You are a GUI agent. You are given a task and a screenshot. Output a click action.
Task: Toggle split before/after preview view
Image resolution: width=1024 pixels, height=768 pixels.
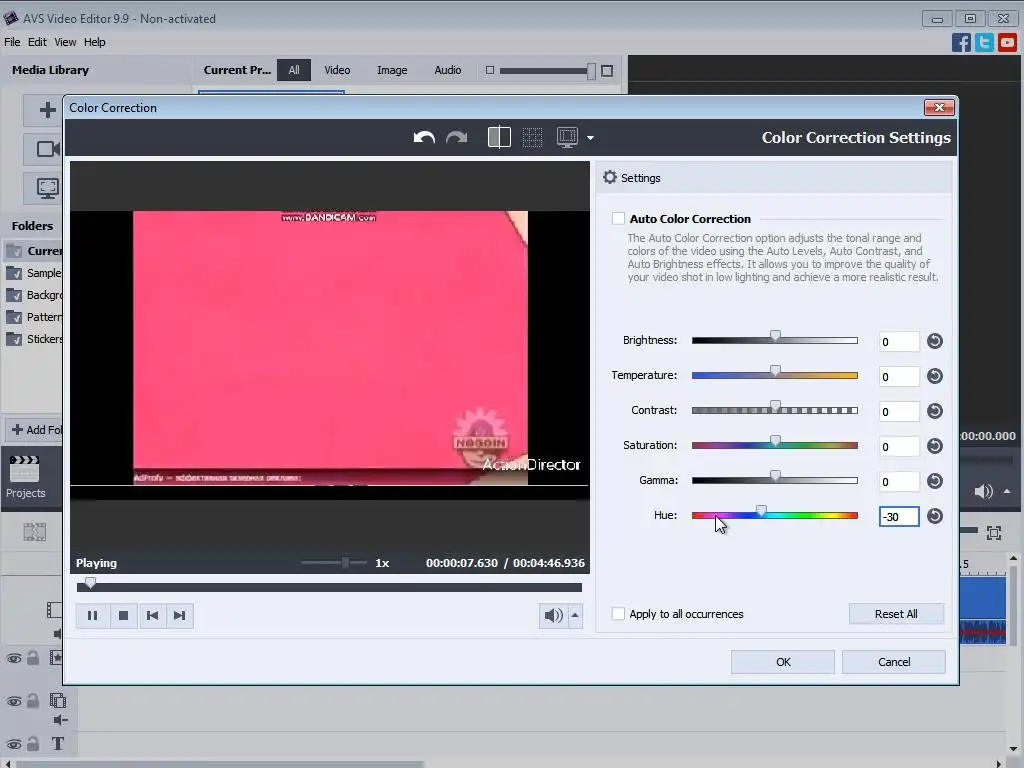pyautogui.click(x=499, y=138)
